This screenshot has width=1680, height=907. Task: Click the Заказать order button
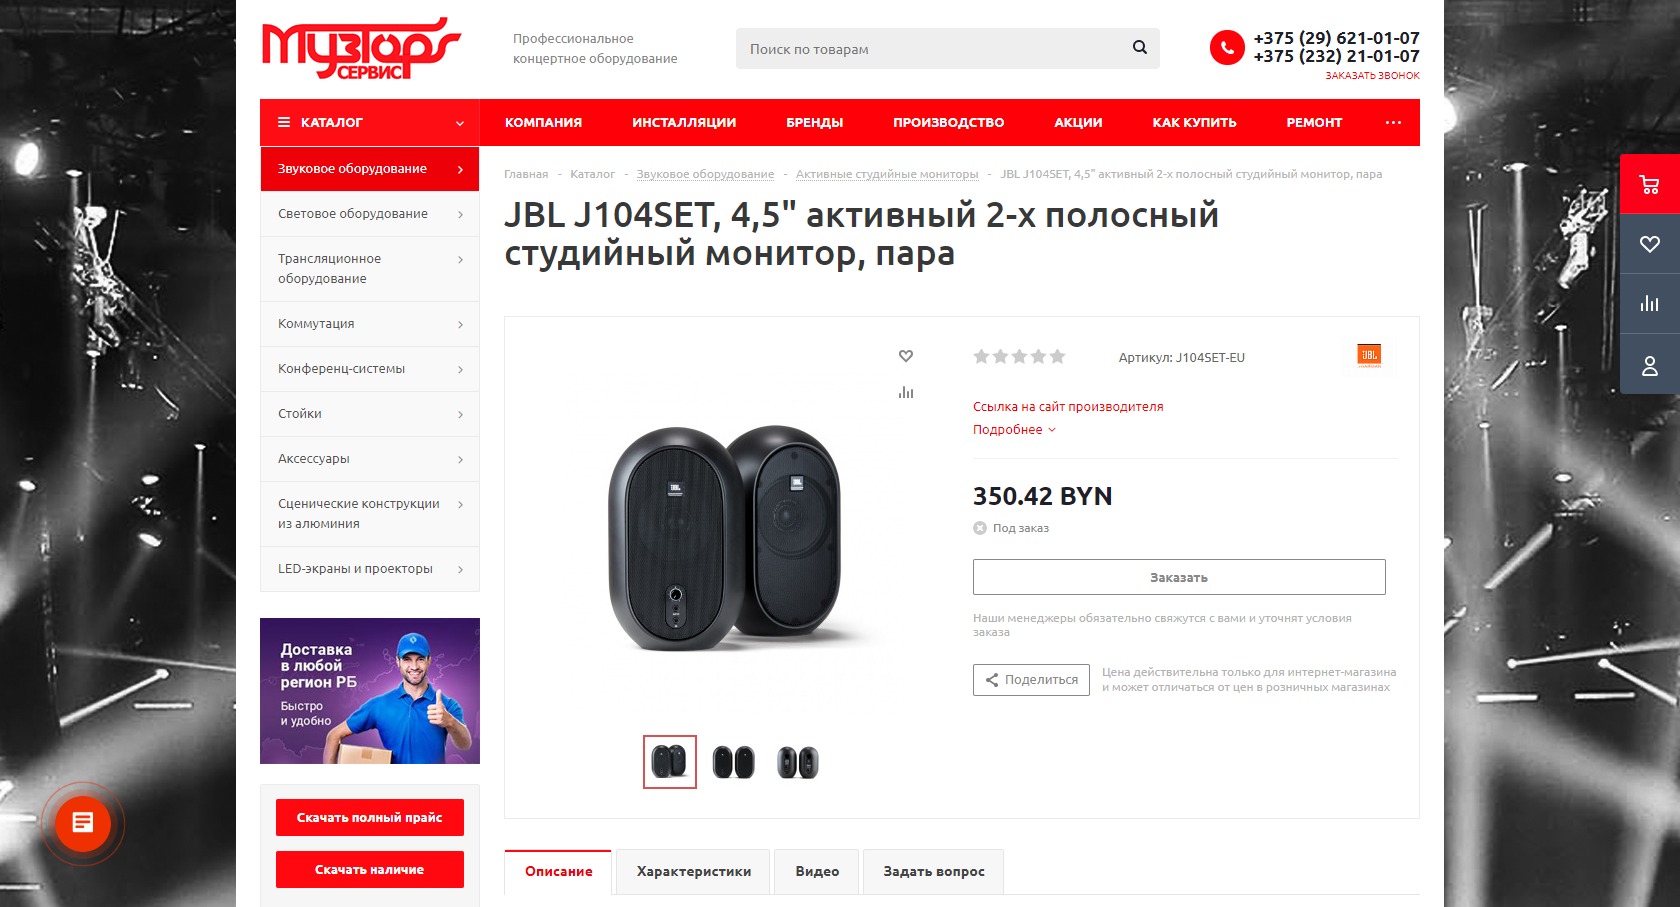(x=1179, y=577)
